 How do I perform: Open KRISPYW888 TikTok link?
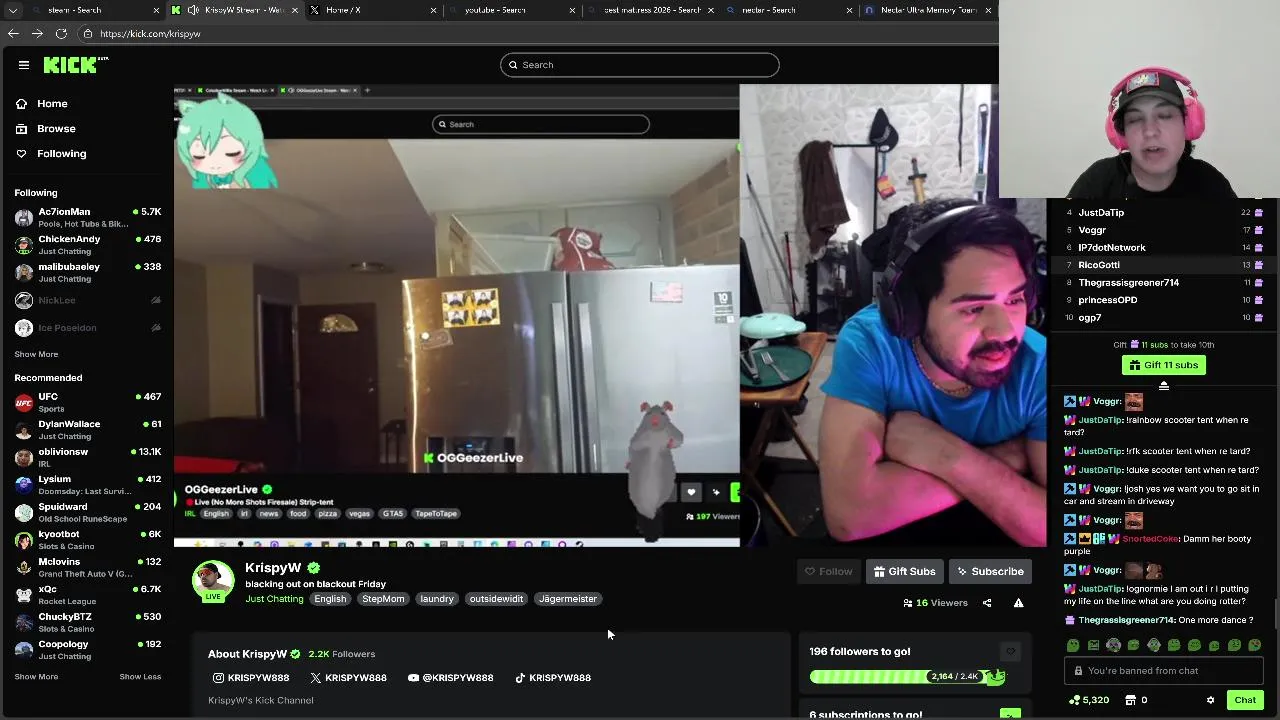point(553,678)
